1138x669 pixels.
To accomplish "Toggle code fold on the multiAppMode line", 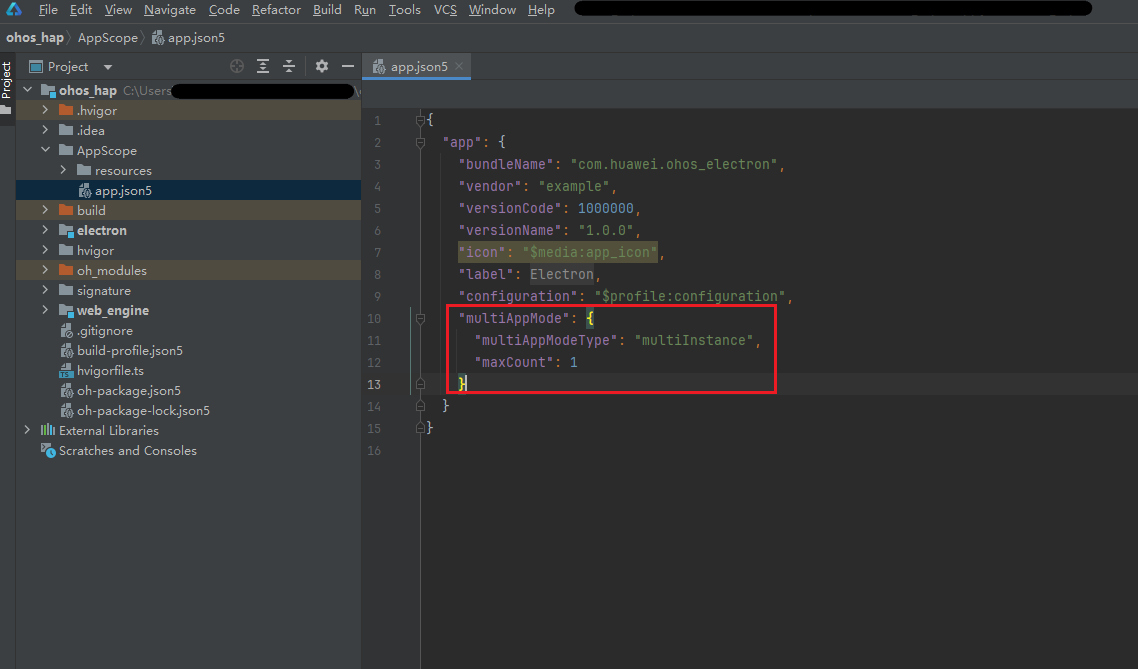I will coord(421,319).
